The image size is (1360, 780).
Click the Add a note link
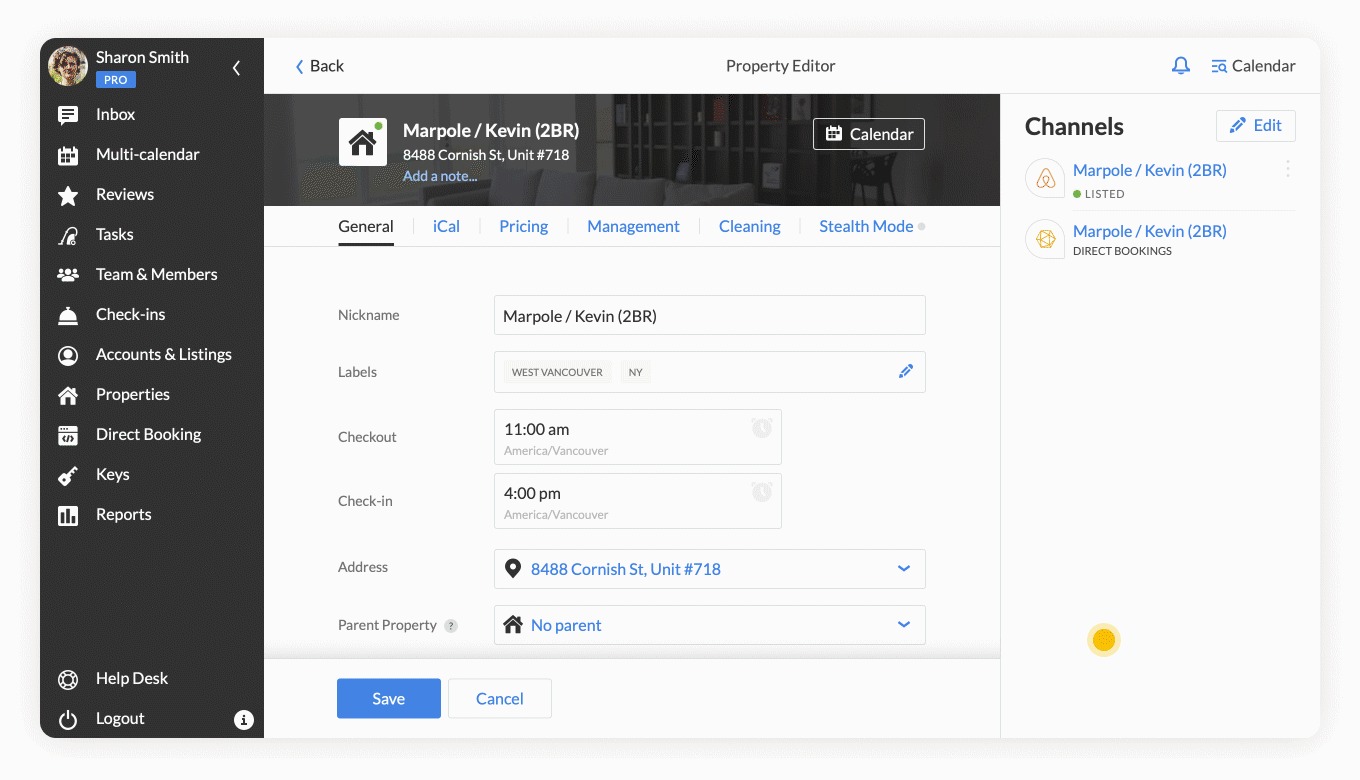440,176
